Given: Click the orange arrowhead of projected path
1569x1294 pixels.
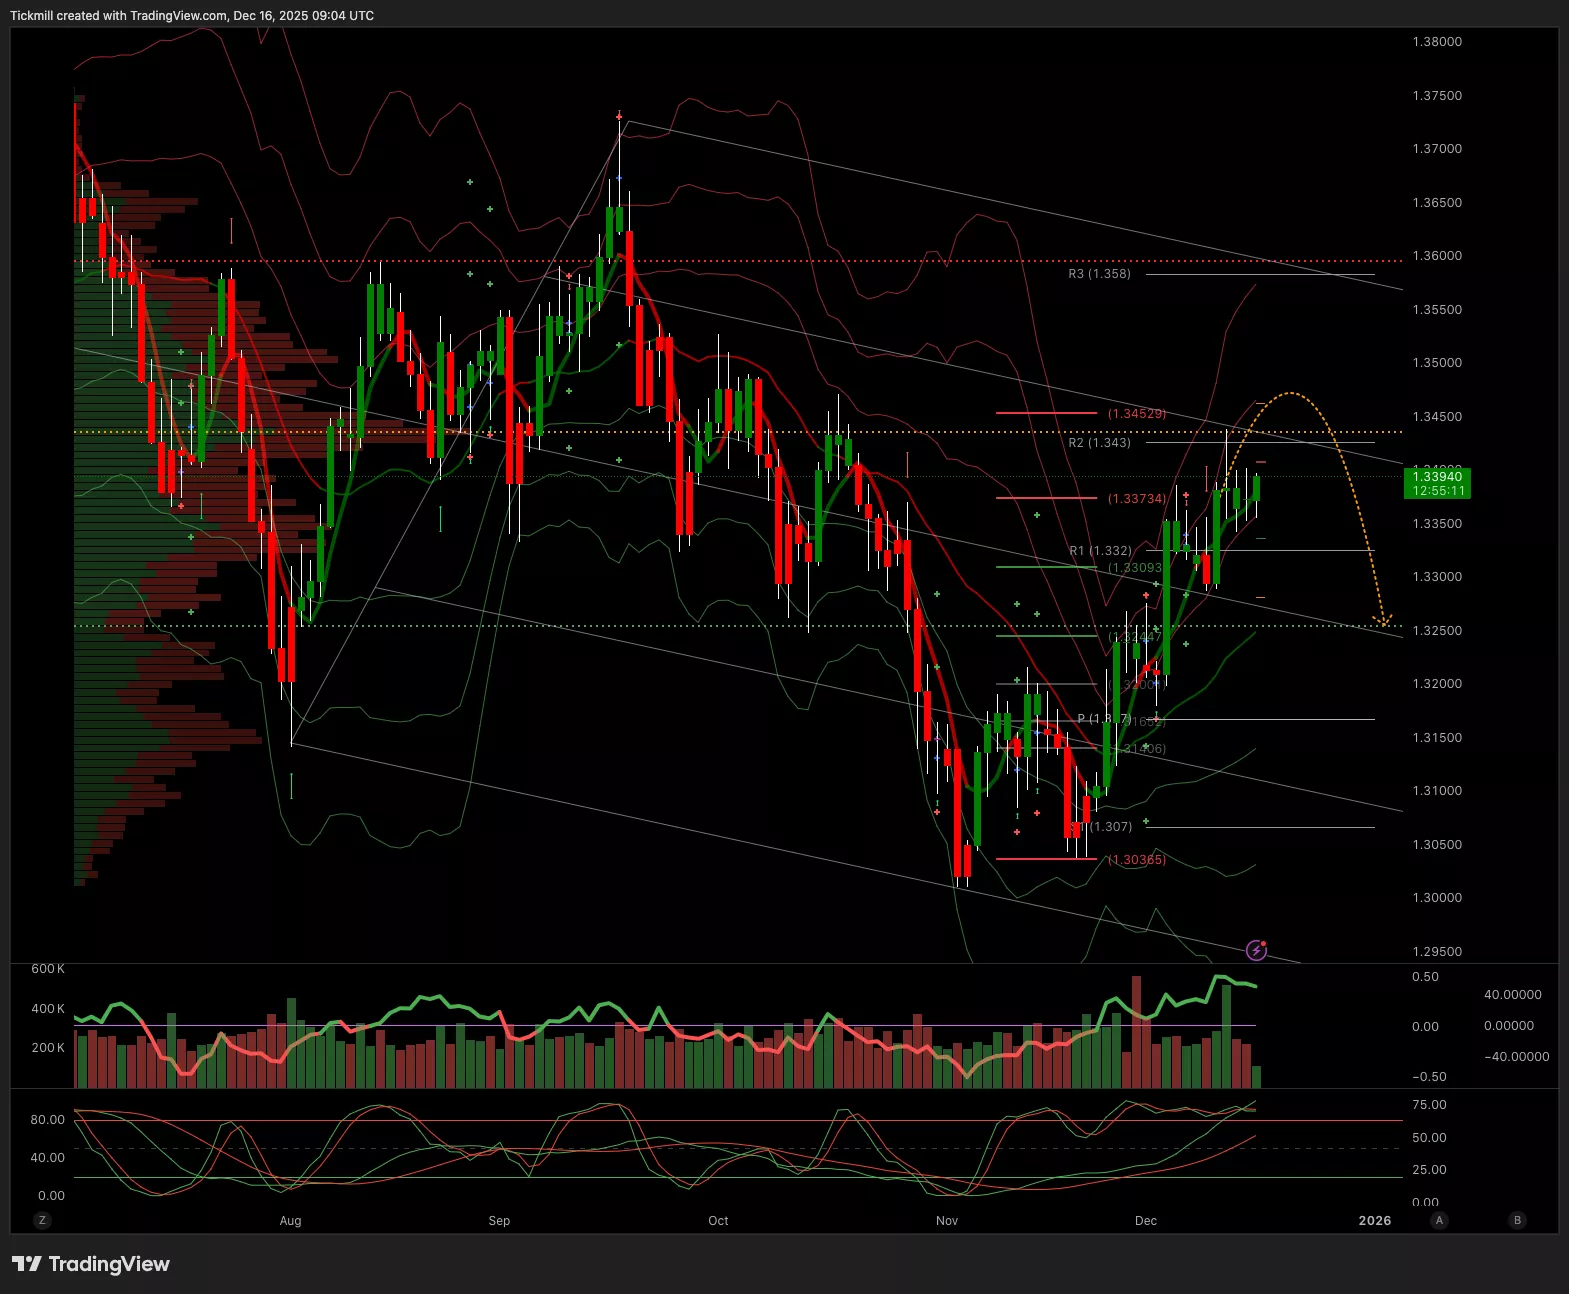Looking at the screenshot, I should tap(1384, 622).
